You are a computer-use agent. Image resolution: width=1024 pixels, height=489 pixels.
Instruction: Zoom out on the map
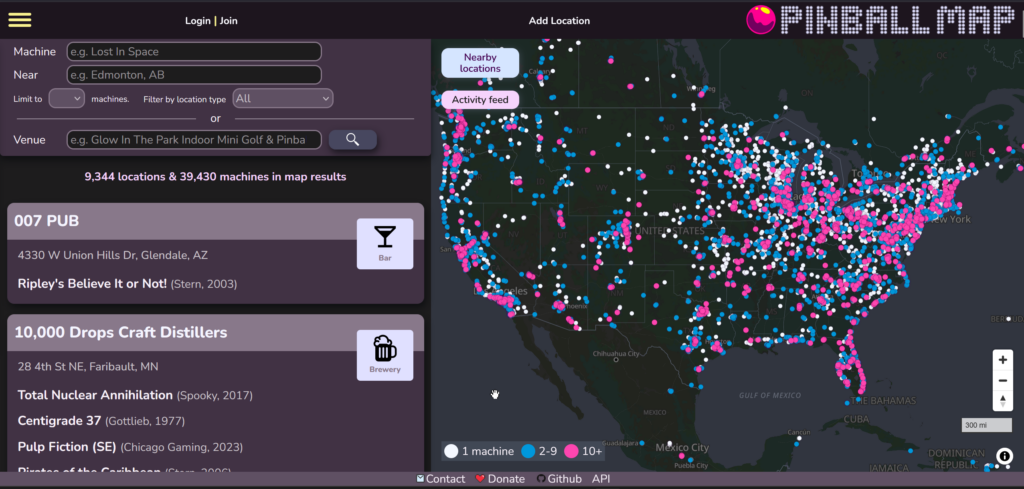(x=1003, y=380)
